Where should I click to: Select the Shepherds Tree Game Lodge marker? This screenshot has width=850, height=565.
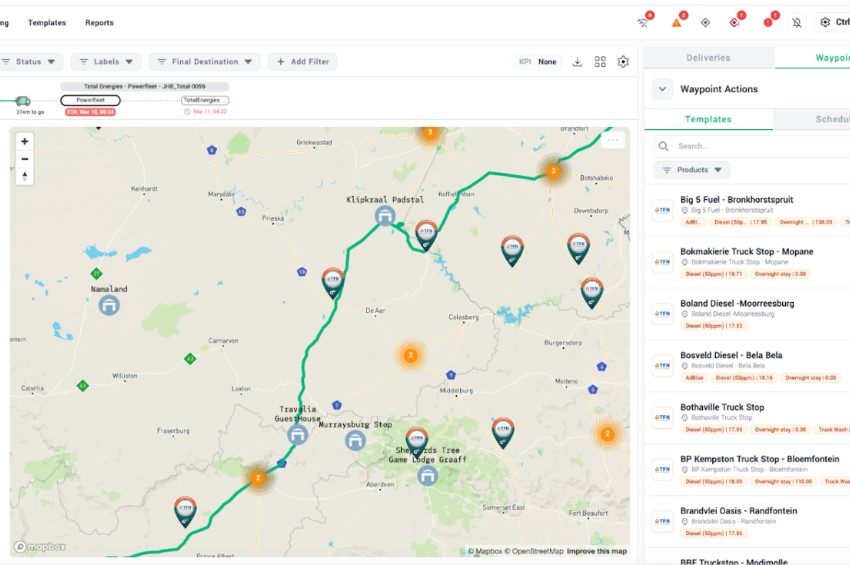point(428,476)
